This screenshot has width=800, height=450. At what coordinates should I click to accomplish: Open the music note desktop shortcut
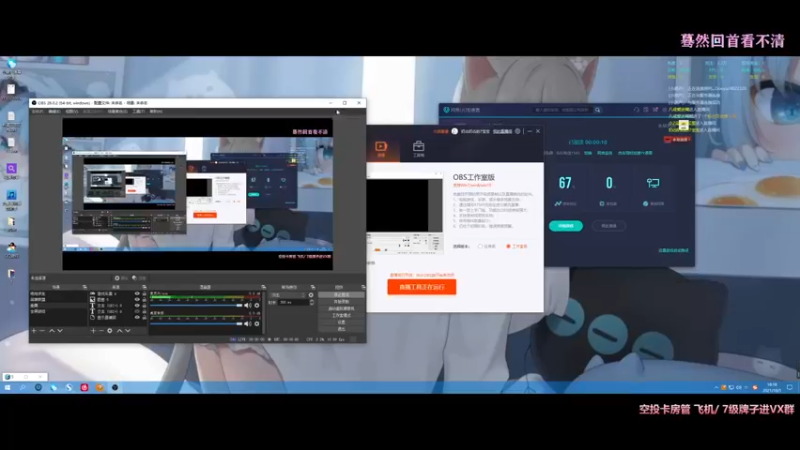(x=11, y=195)
